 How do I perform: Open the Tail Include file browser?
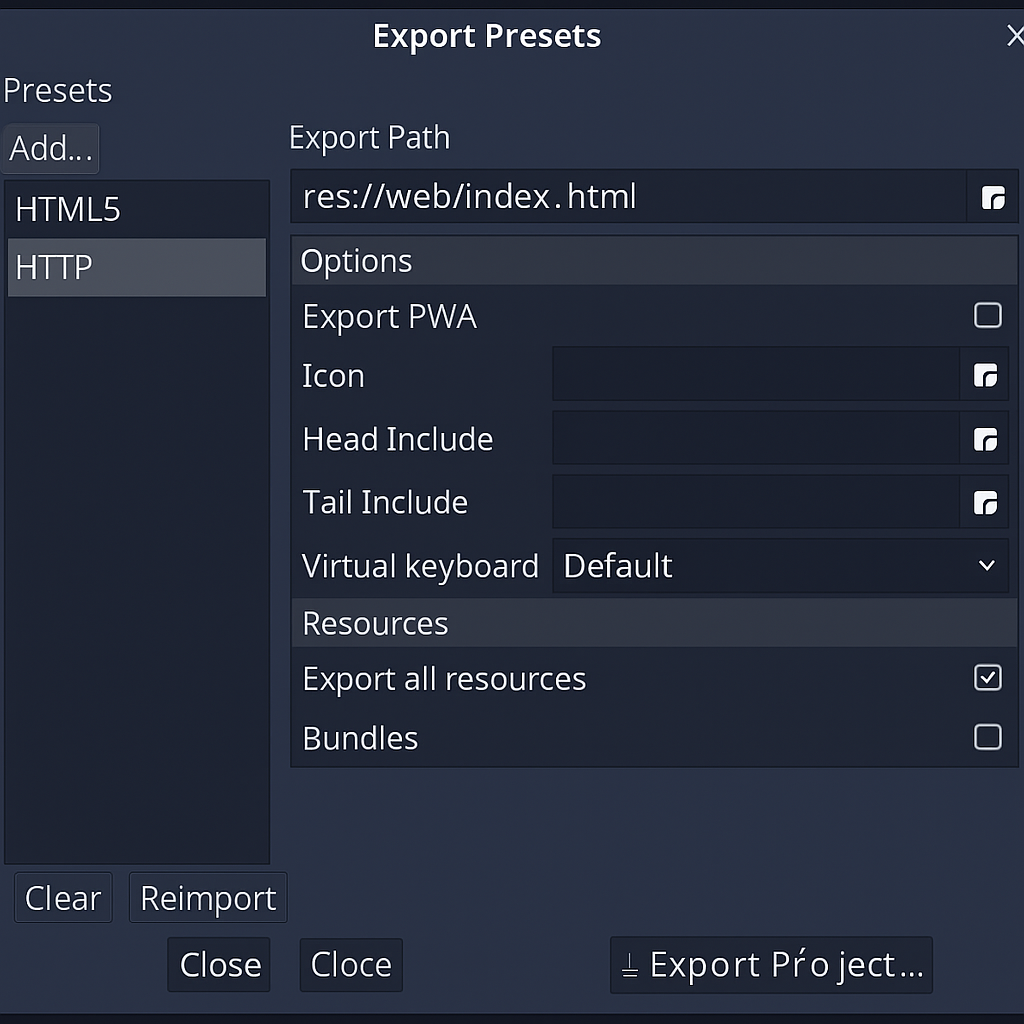[987, 503]
